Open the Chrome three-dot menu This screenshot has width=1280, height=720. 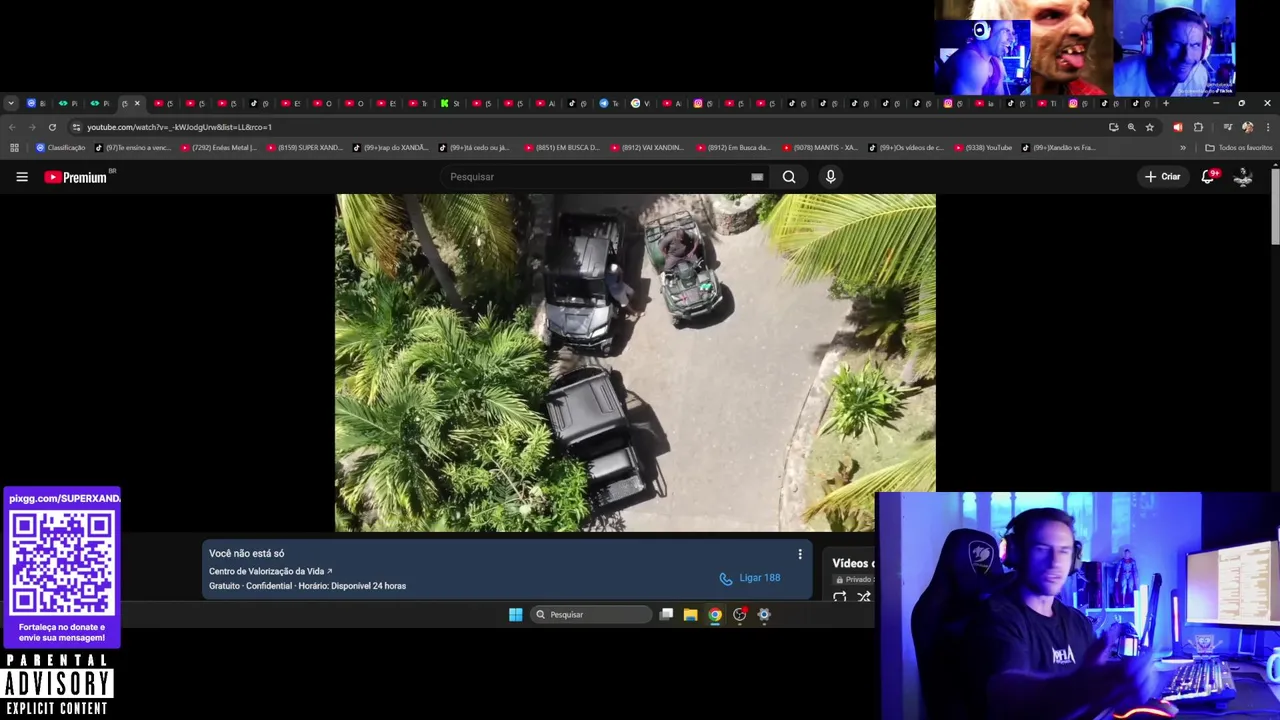(1268, 127)
